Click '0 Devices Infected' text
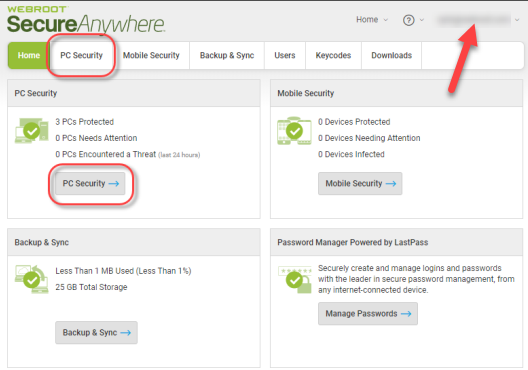The width and height of the screenshot is (528, 370). [351, 154]
